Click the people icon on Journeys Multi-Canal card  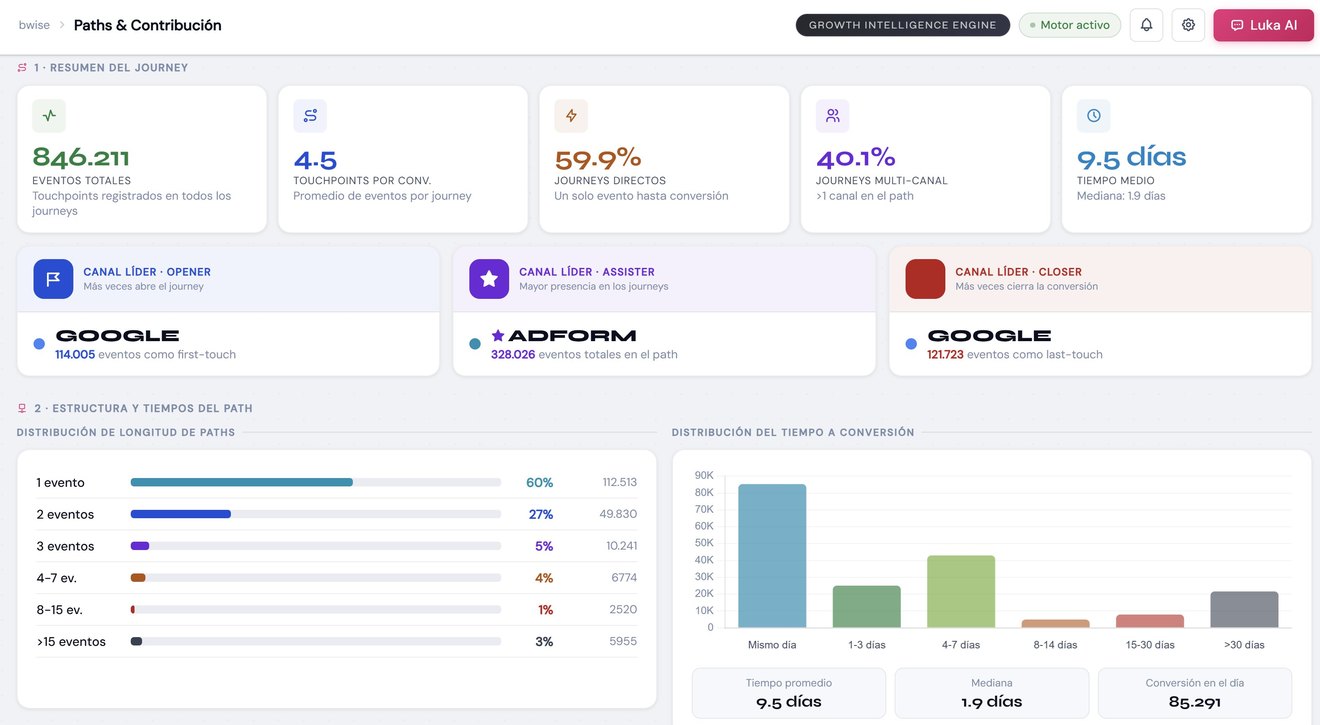(833, 116)
